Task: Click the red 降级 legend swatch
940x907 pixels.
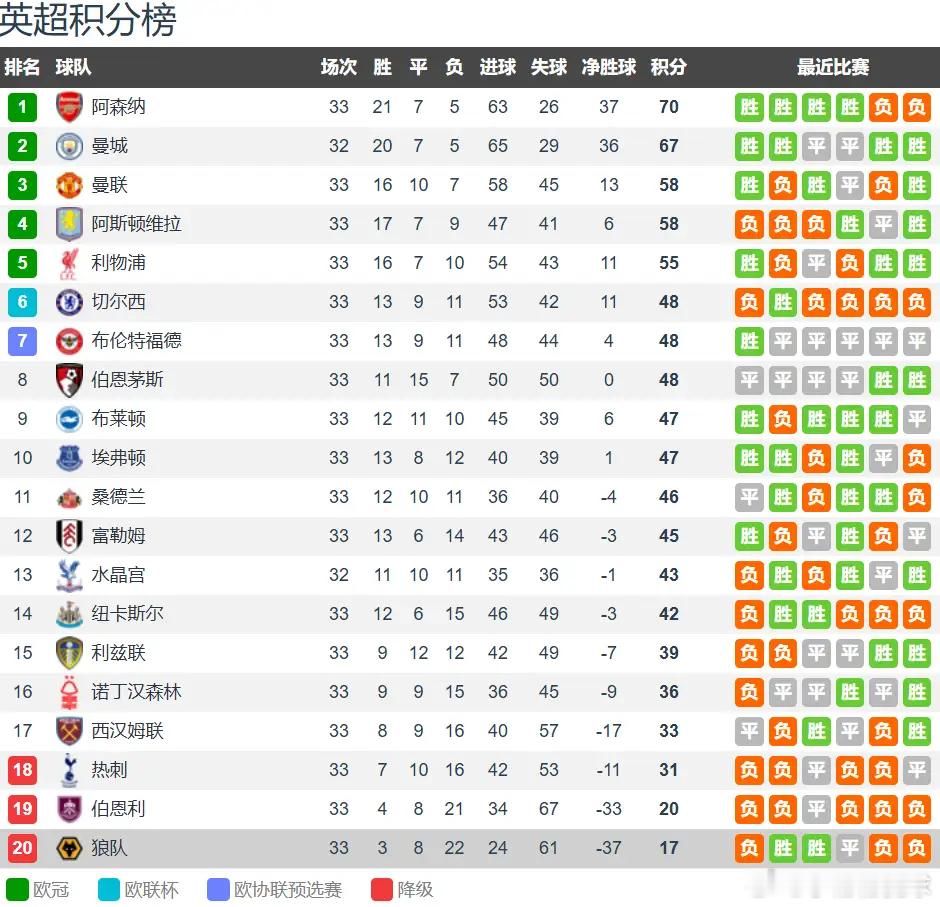Action: point(382,889)
